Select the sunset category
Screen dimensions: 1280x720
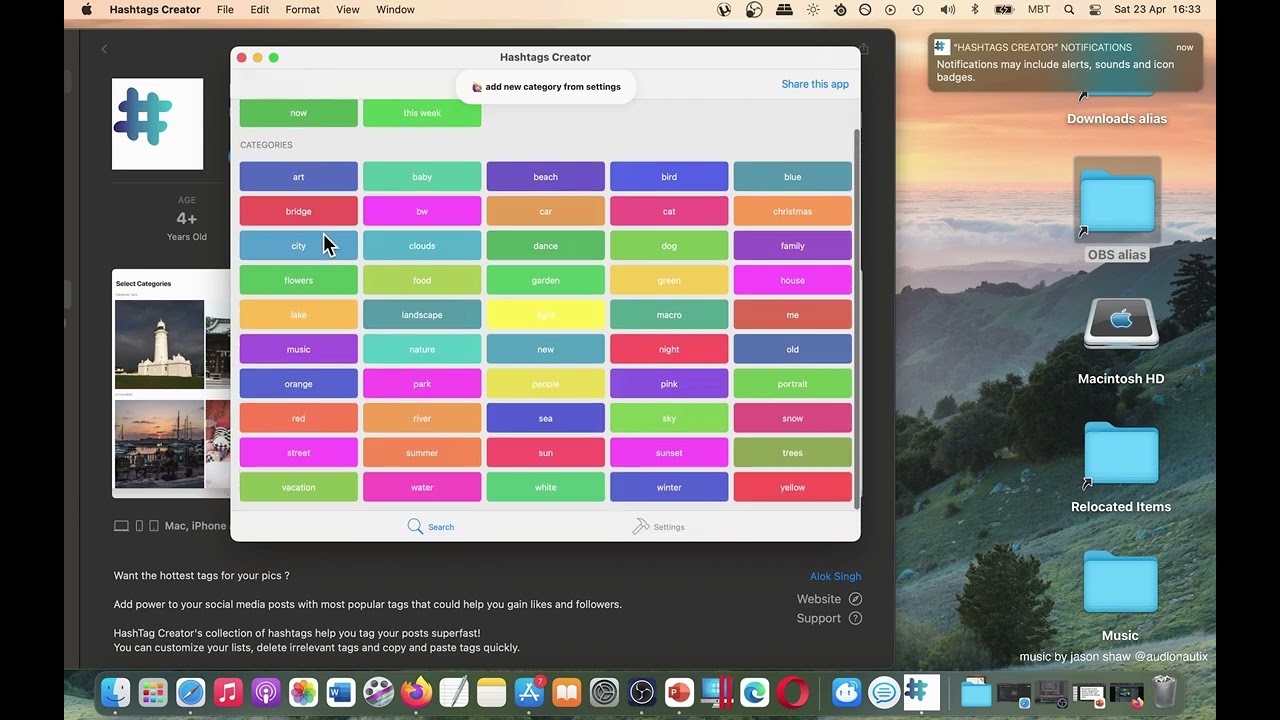click(x=669, y=453)
